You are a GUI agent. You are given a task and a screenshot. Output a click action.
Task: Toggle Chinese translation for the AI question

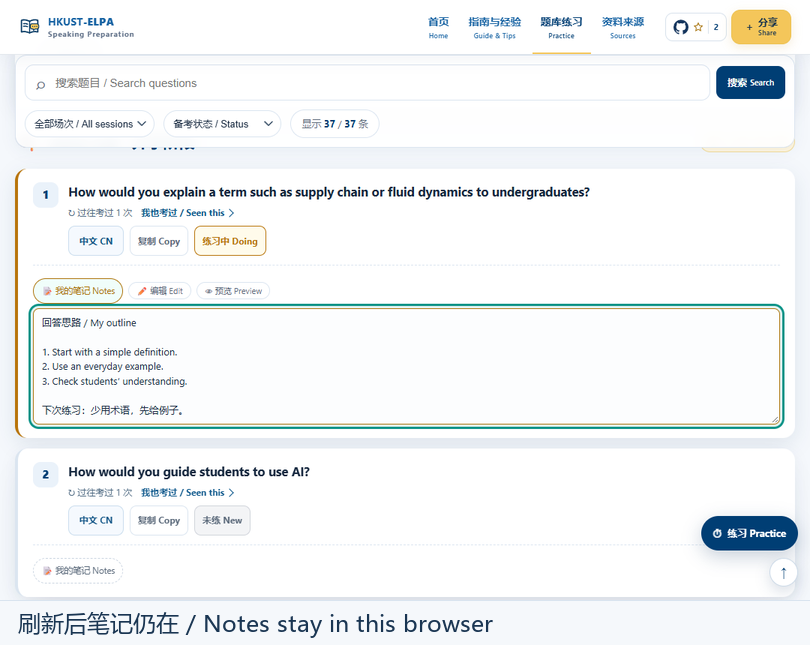96,521
